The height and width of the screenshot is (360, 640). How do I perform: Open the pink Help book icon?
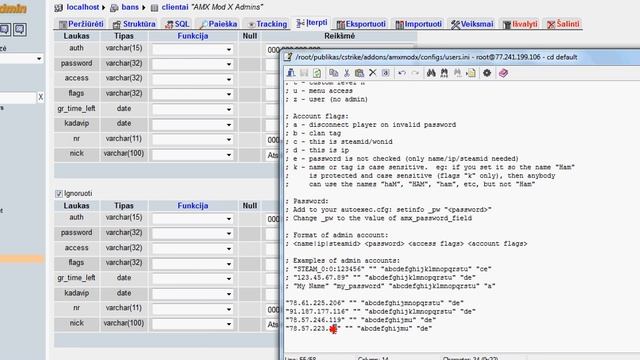coord(503,73)
